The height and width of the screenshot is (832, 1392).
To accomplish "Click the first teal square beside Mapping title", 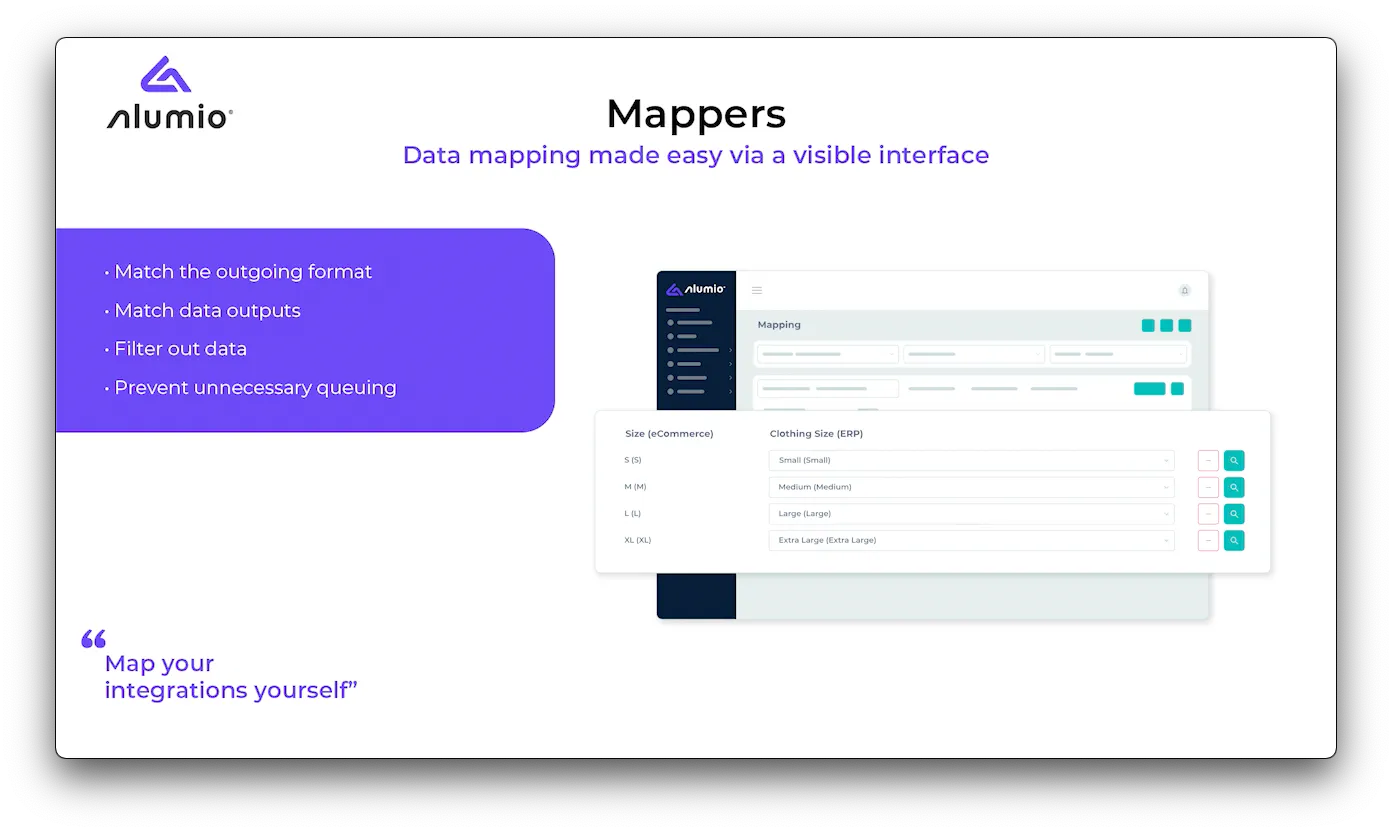I will (1148, 325).
